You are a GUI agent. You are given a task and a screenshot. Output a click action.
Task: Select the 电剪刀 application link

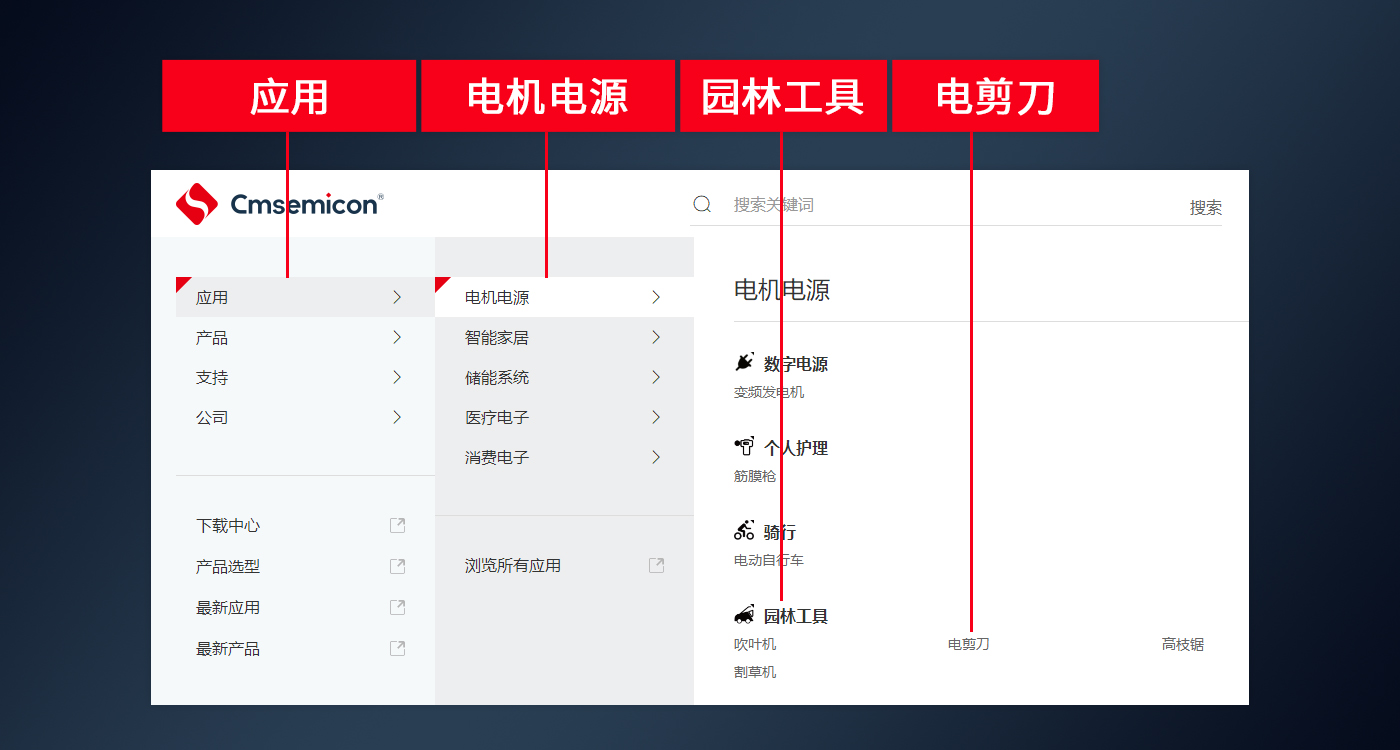[x=969, y=644]
